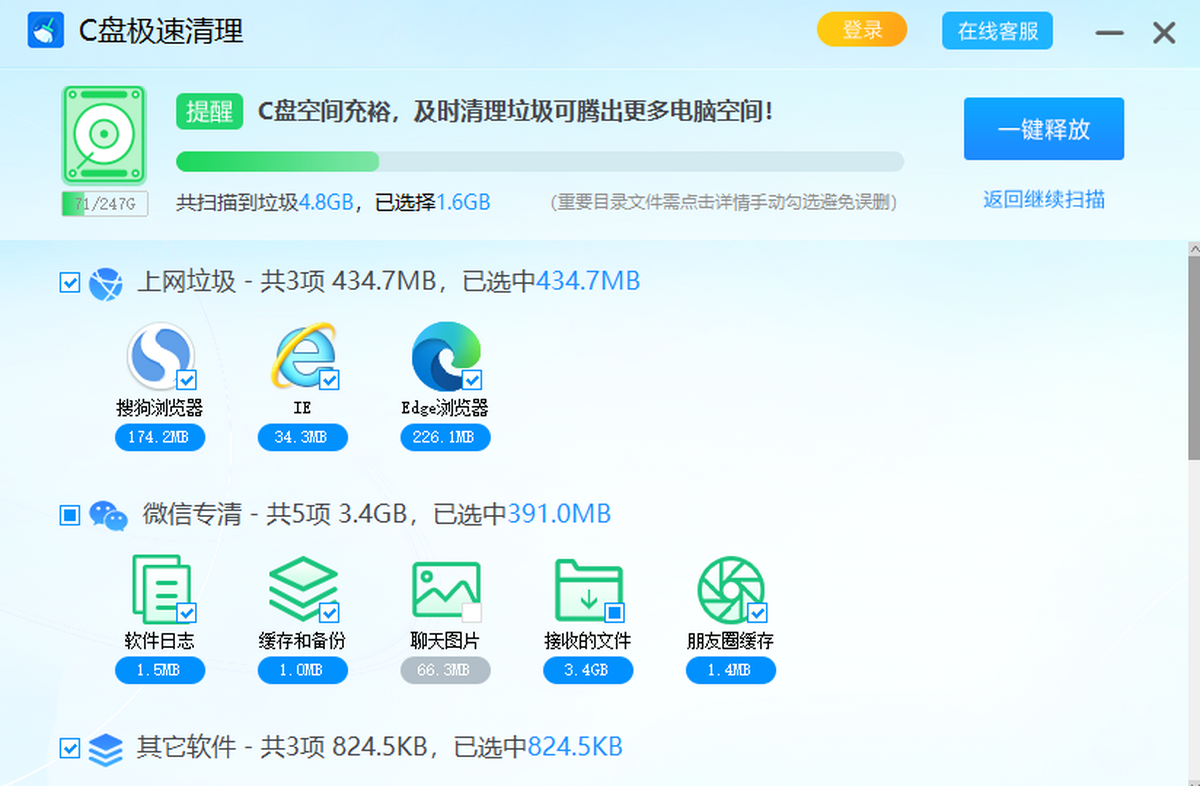The height and width of the screenshot is (786, 1200).
Task: Uncheck the Edge浏览器 checkbox
Action: click(472, 380)
